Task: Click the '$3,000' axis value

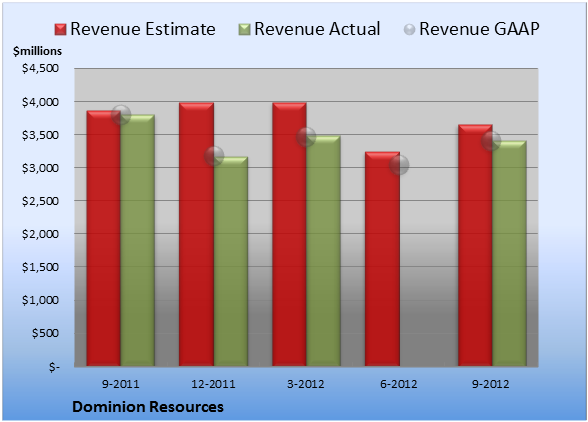Action: [x=40, y=168]
